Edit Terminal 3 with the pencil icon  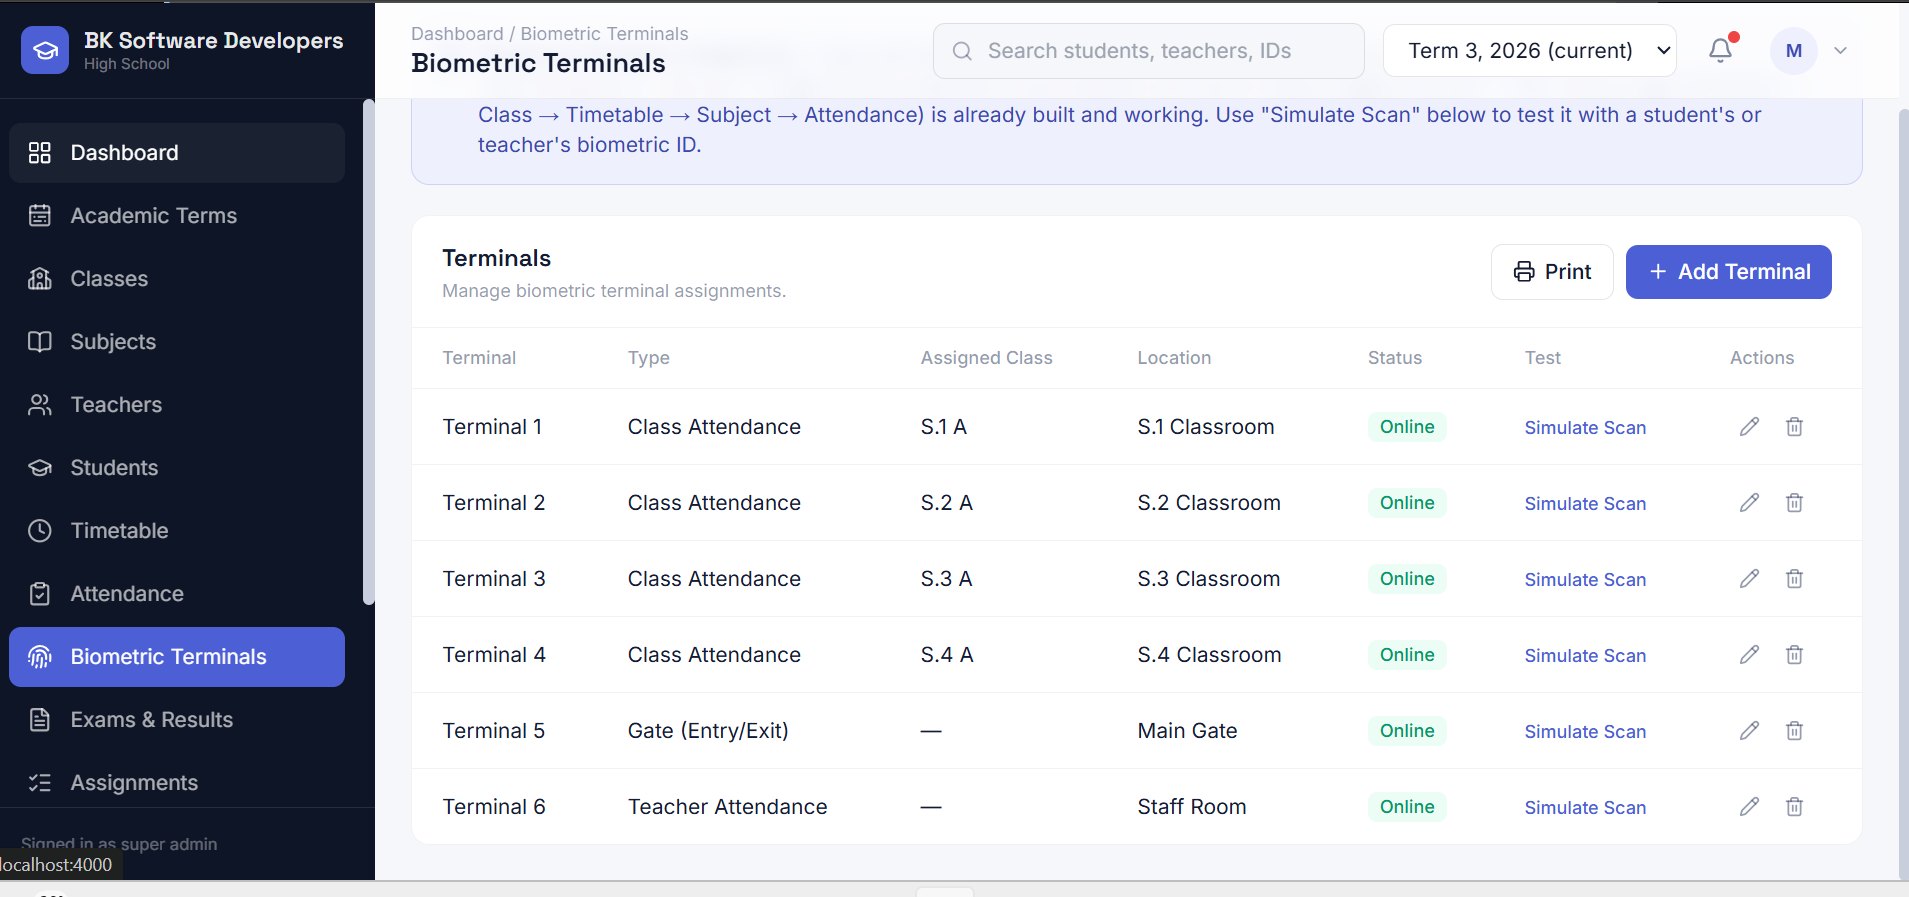tap(1749, 579)
